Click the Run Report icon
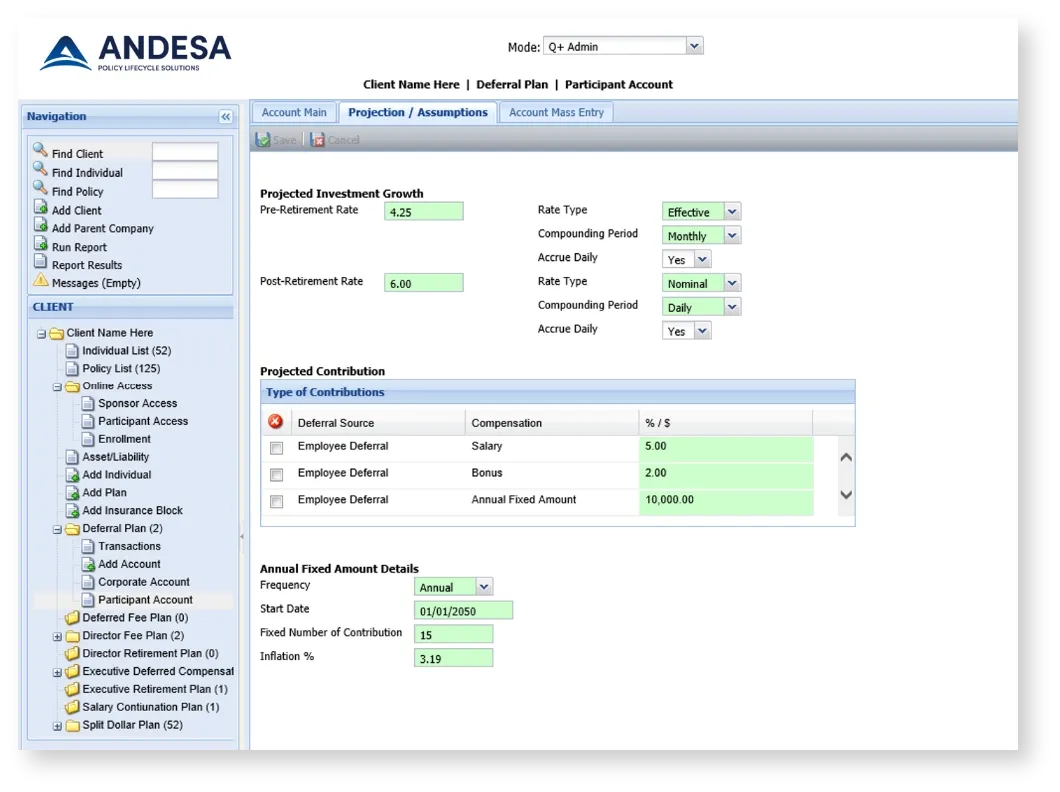 click(41, 244)
